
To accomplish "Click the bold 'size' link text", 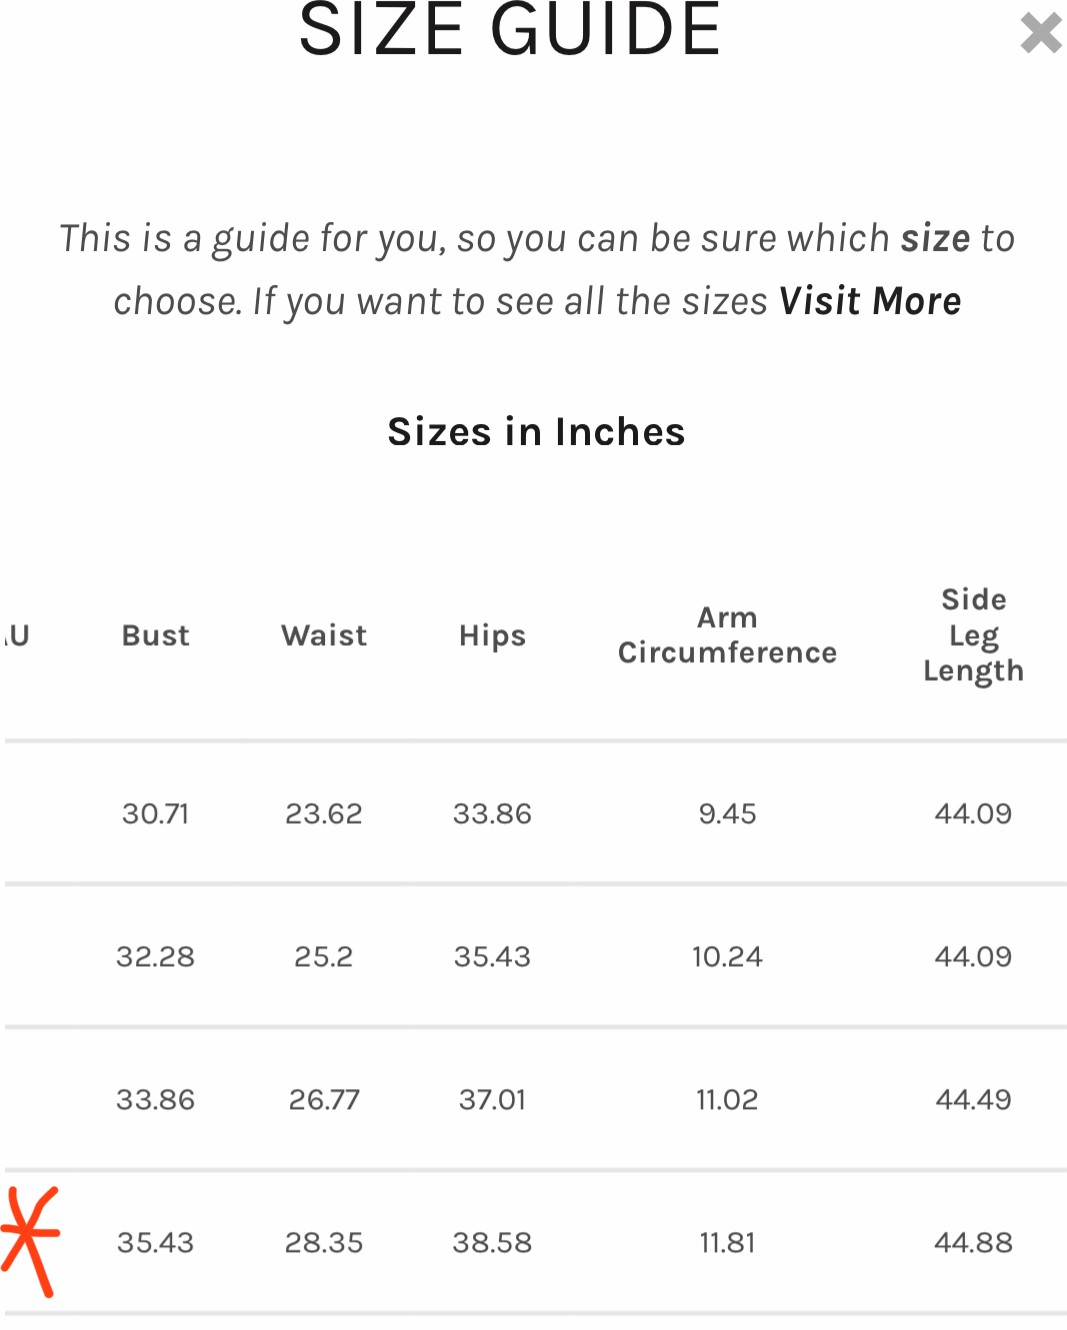I will (x=936, y=238).
